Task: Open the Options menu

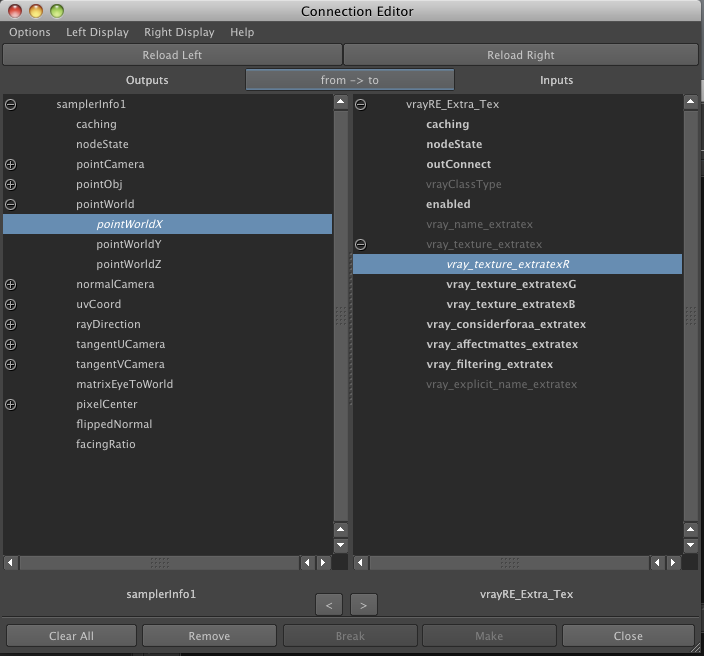Action: tap(30, 32)
